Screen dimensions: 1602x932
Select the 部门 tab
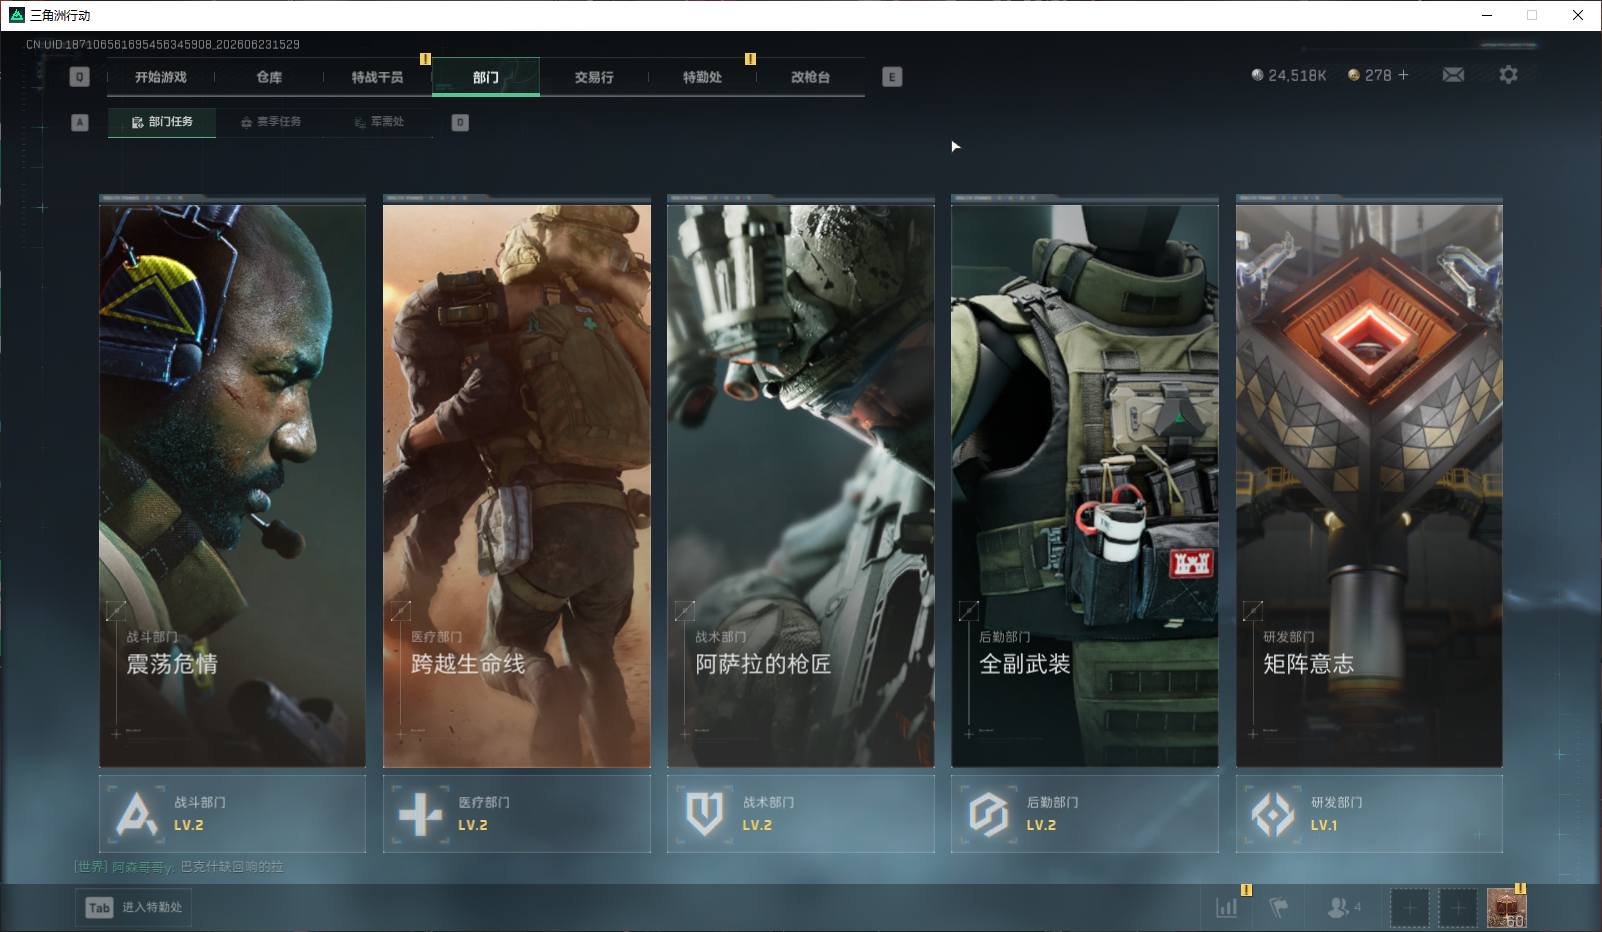[486, 77]
